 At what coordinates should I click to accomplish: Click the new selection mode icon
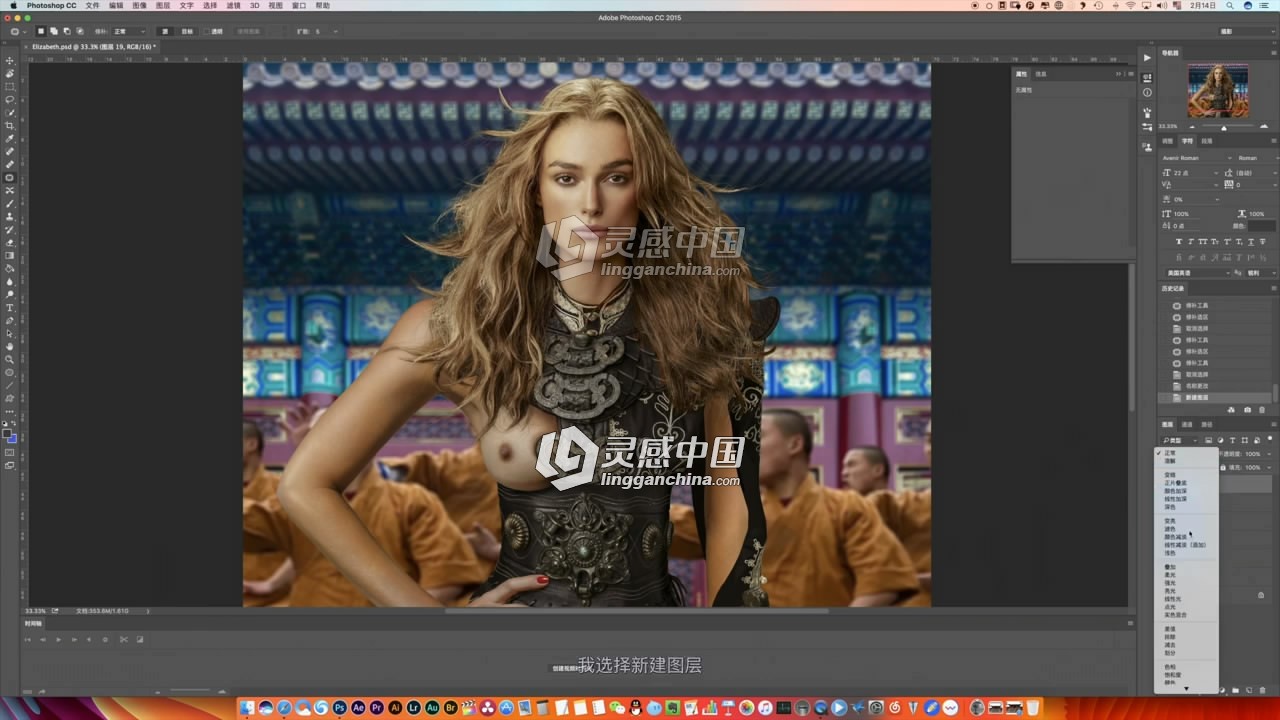[x=41, y=32]
